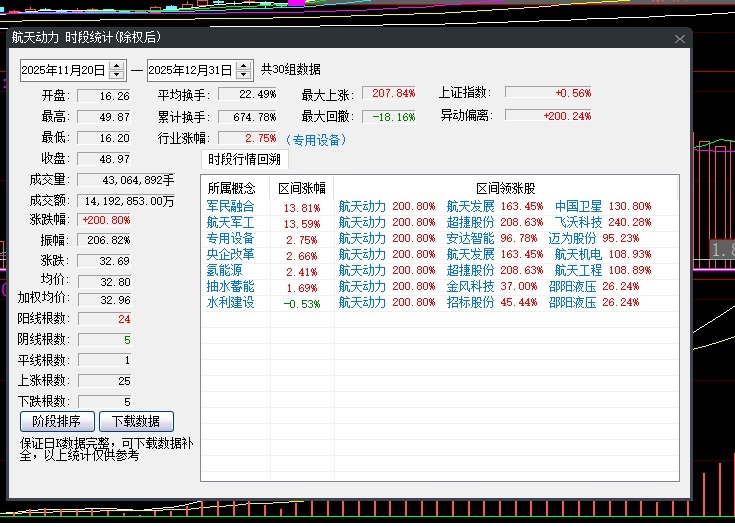Open the 时段行情回溯 tab
735x527 pixels.
244,159
